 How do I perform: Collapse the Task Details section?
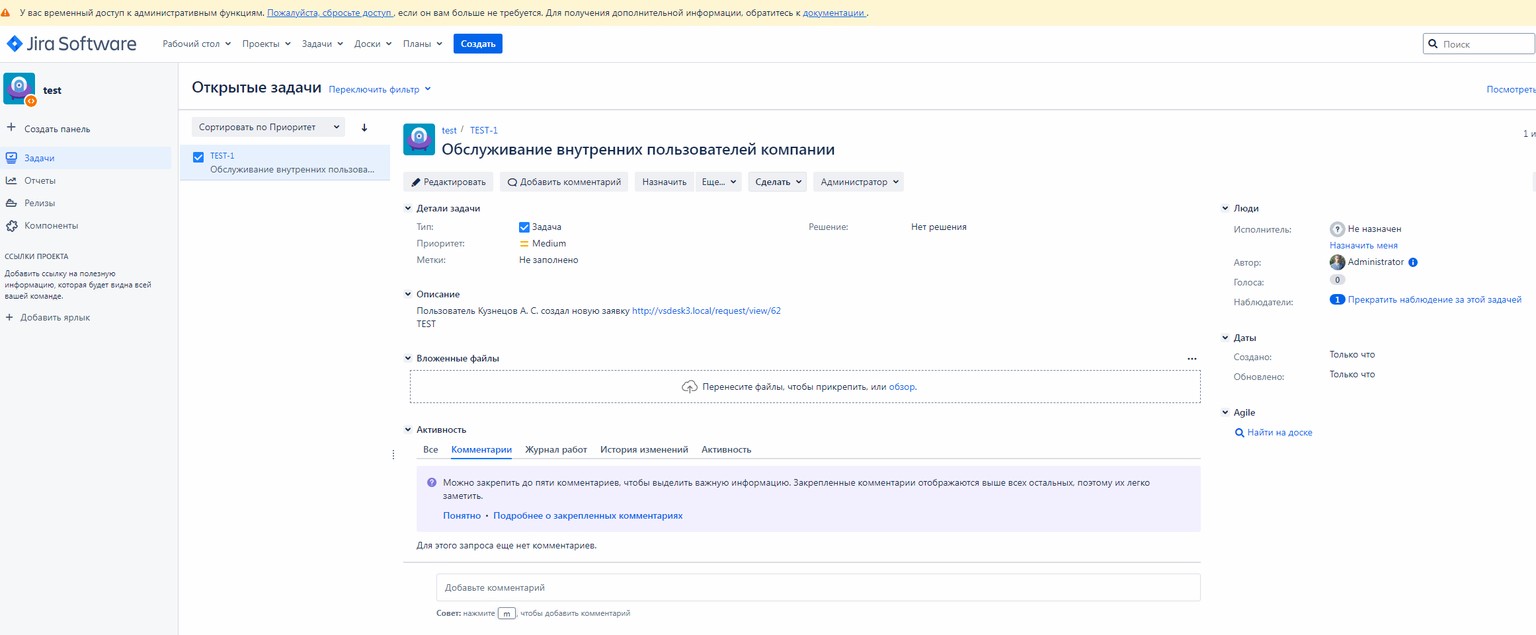(408, 209)
